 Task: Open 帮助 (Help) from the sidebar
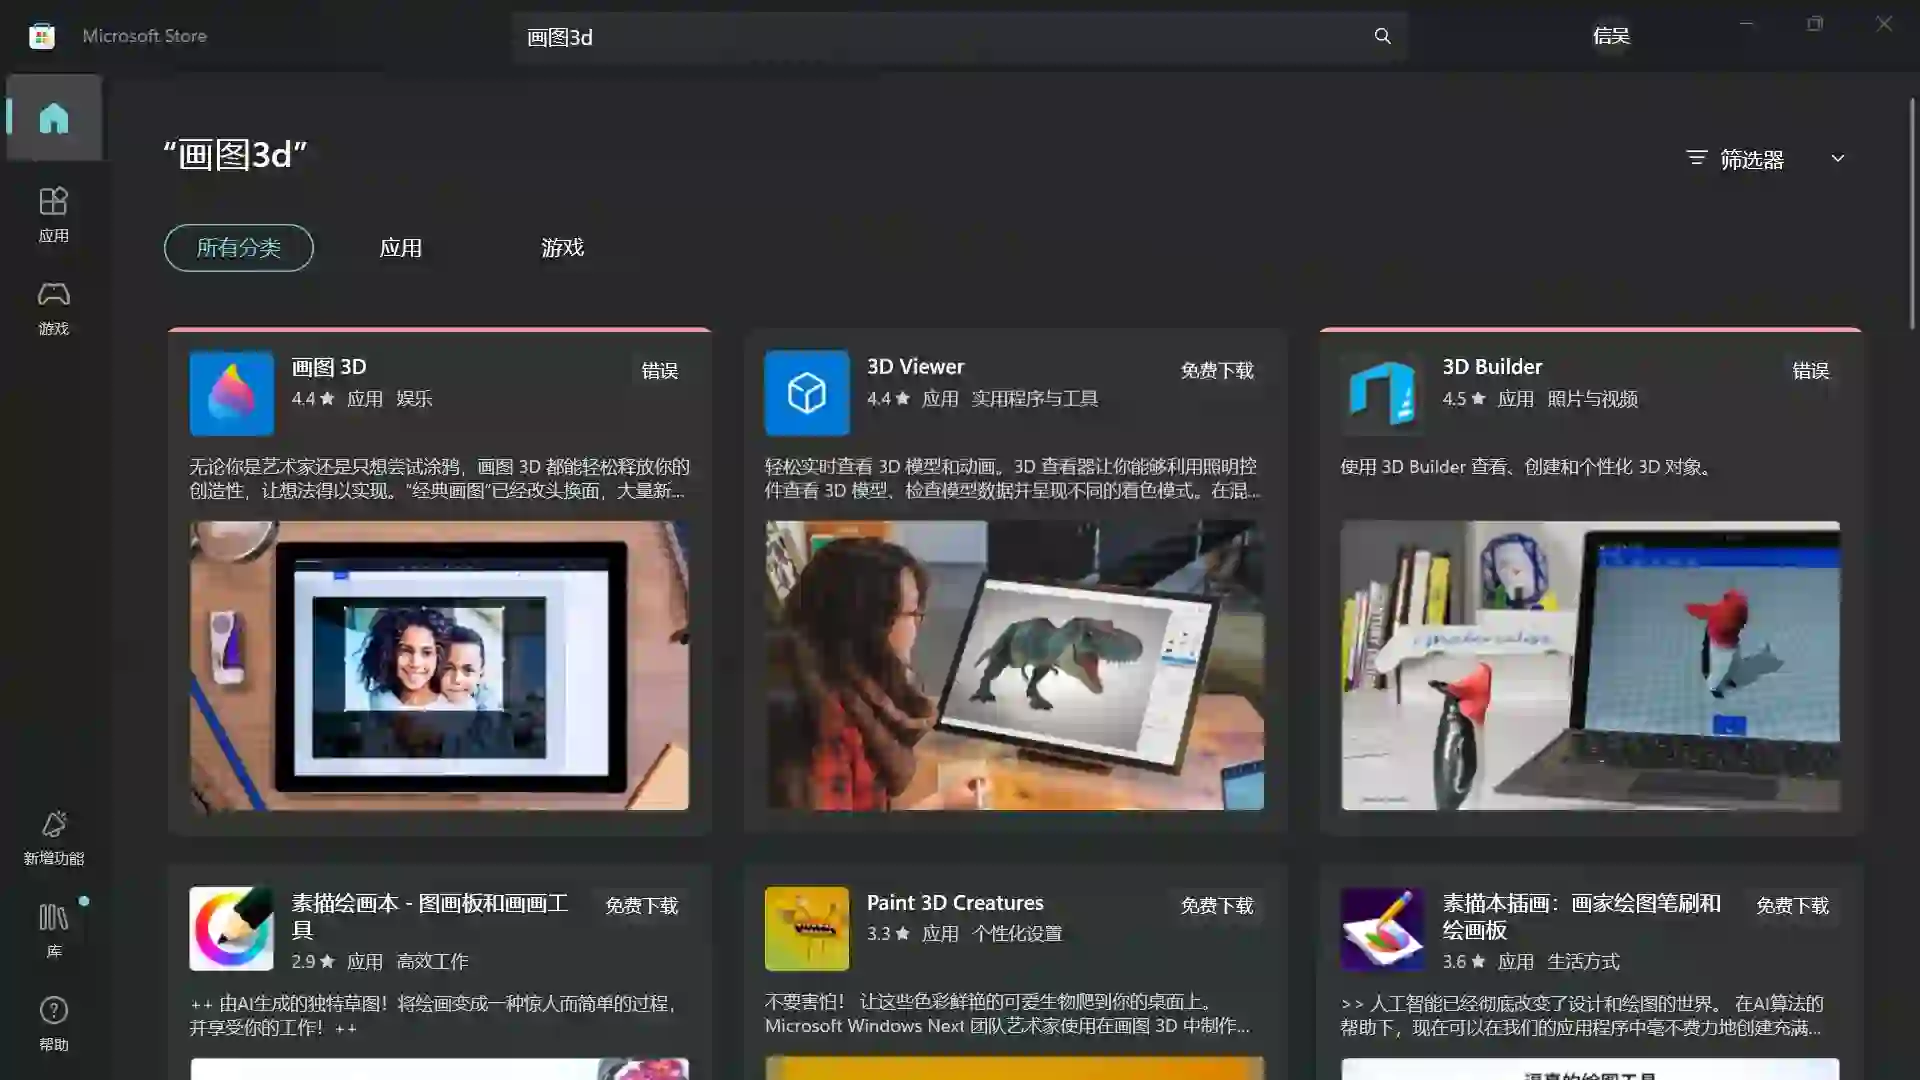(54, 1022)
